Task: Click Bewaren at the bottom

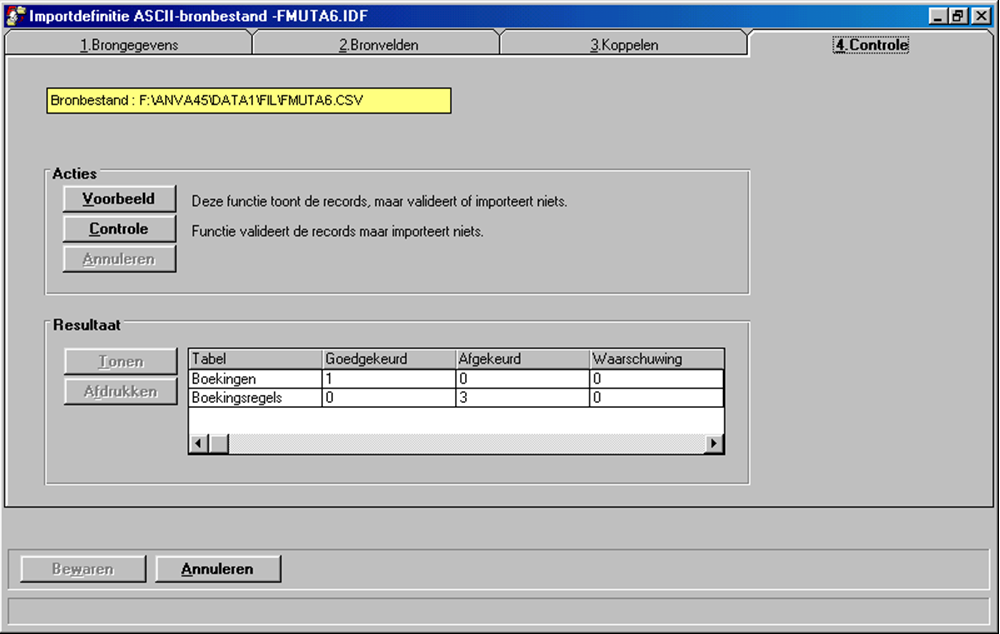Action: [x=80, y=568]
